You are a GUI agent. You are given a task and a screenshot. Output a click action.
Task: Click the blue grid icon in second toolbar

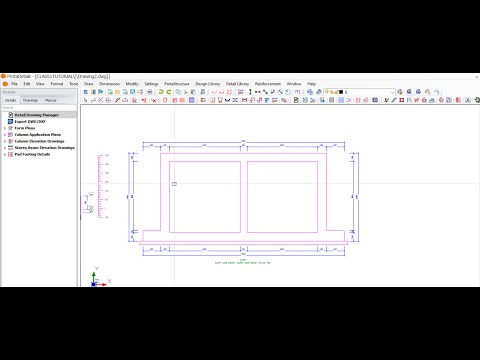pyautogui.click(x=341, y=100)
